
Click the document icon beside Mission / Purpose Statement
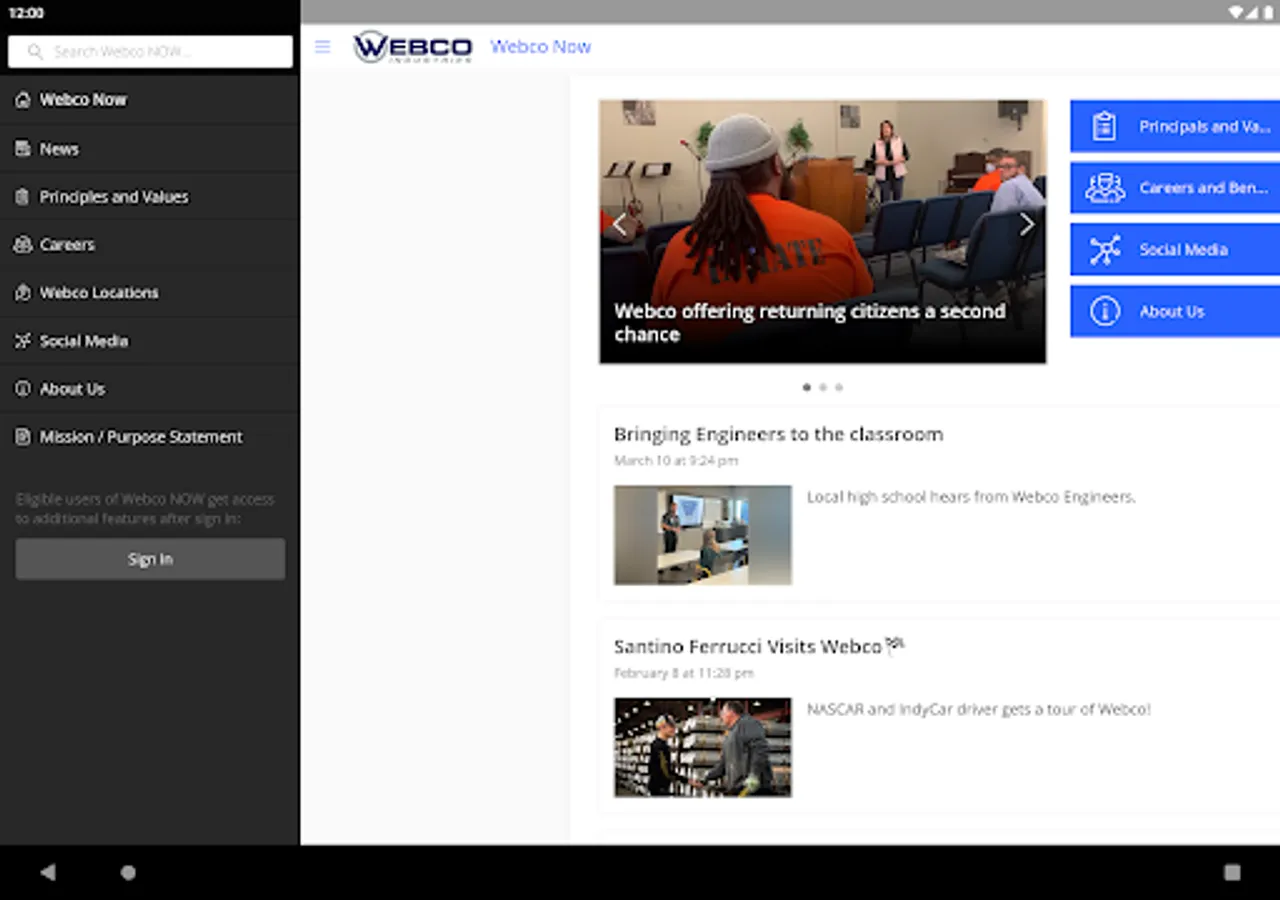tap(22, 437)
